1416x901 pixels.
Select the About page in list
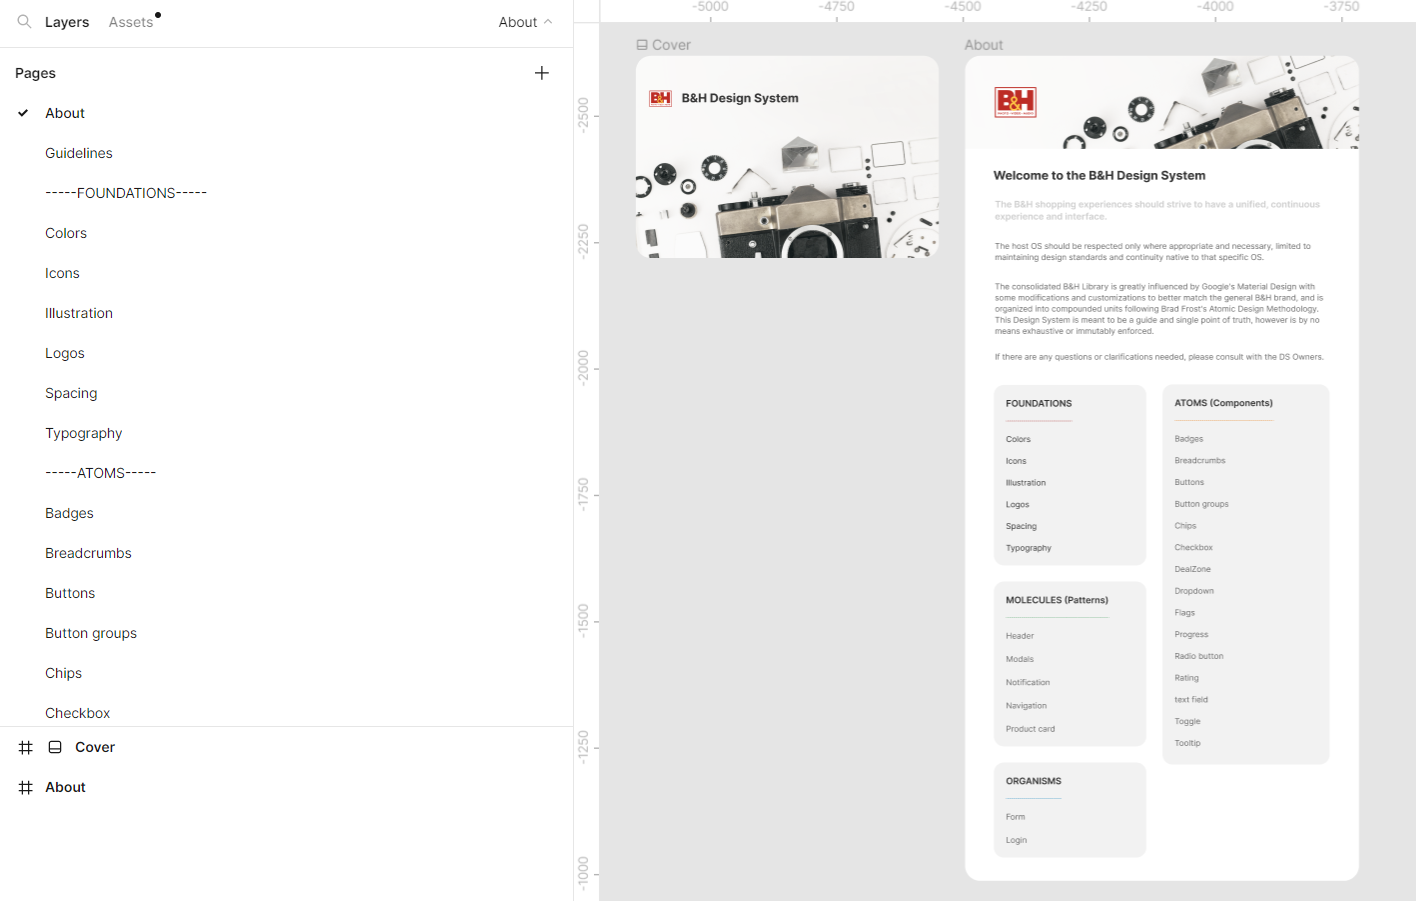[x=65, y=113]
